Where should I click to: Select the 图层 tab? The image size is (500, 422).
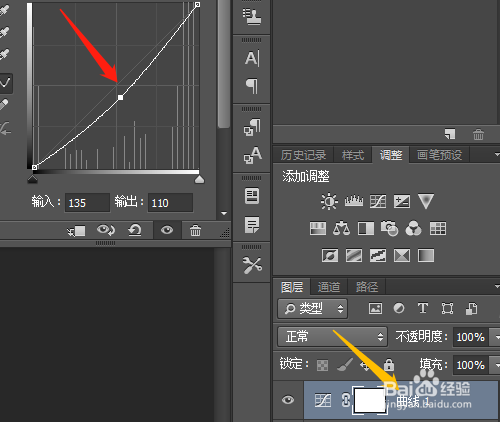coord(292,287)
